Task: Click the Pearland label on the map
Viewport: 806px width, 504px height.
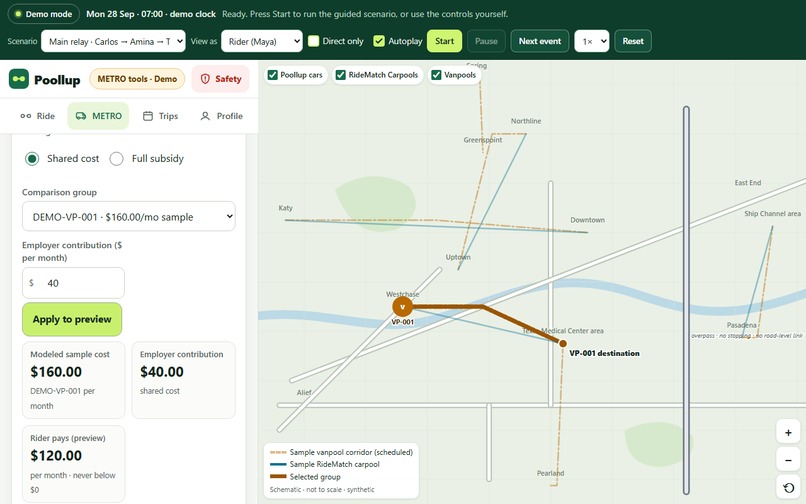Action: click(x=550, y=473)
